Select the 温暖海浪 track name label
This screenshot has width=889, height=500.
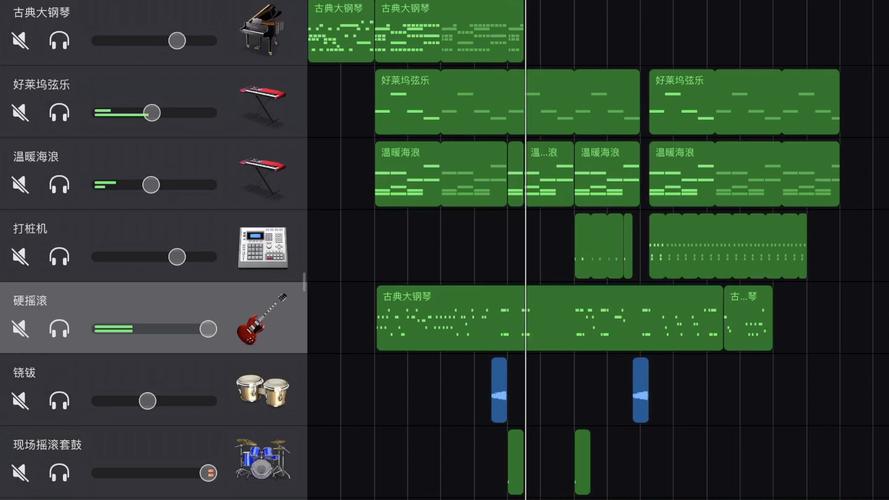pos(36,157)
